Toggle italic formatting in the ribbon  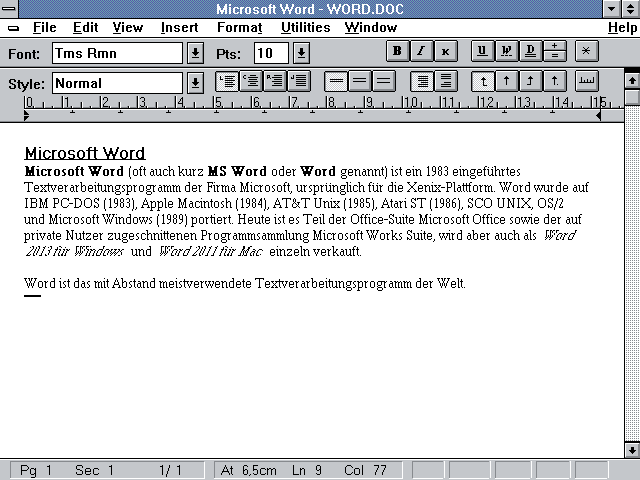coord(421,51)
